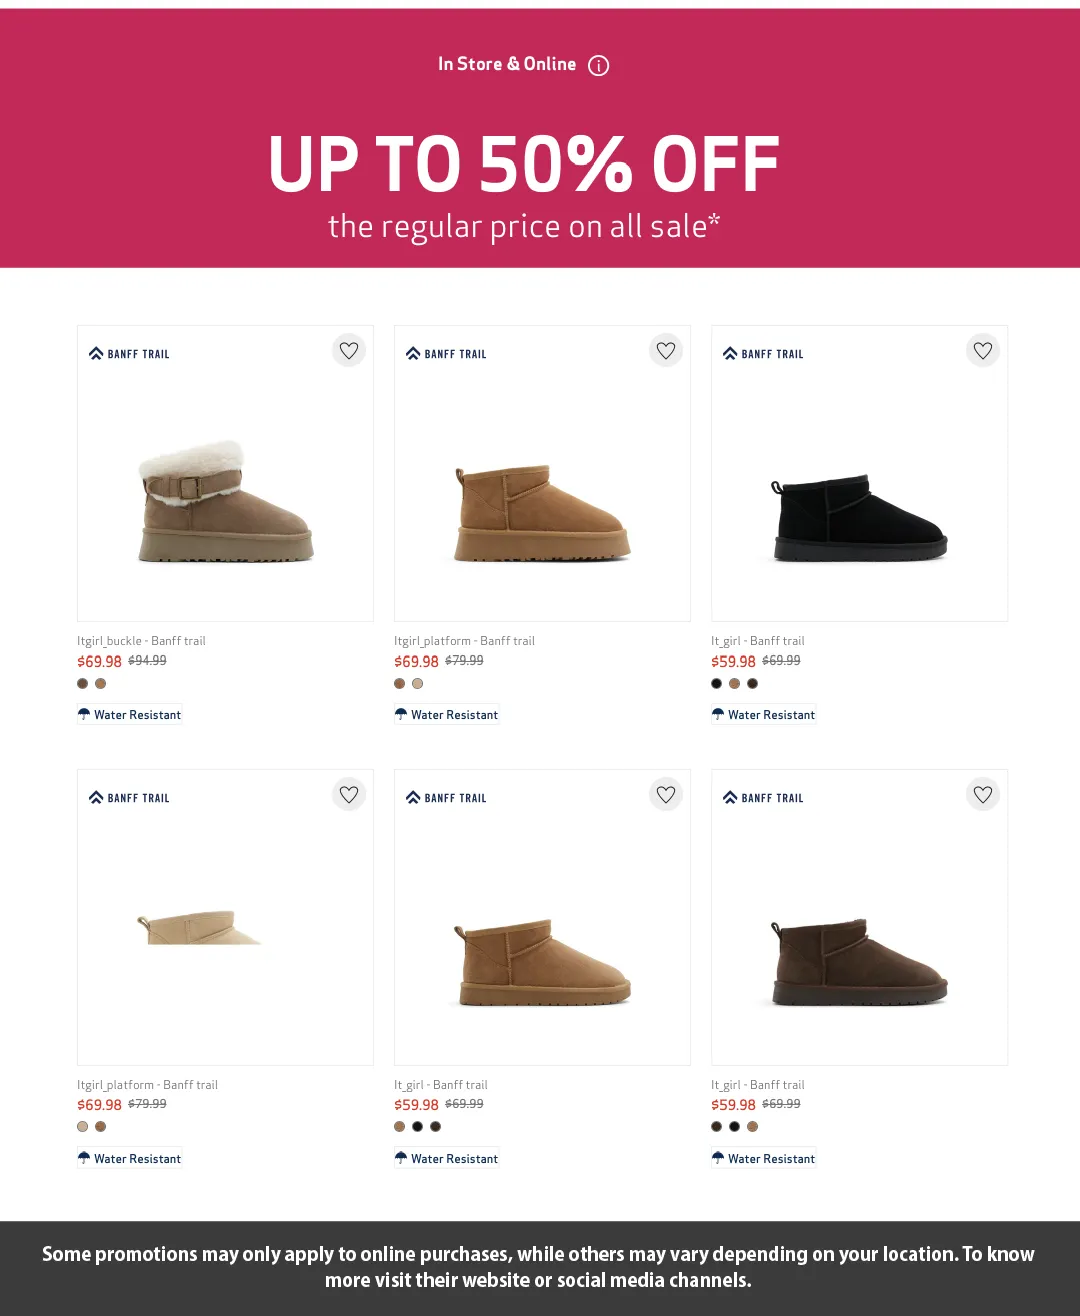Choose the tan swatch under the black It_girl boot
This screenshot has width=1080, height=1316.
coord(734,684)
